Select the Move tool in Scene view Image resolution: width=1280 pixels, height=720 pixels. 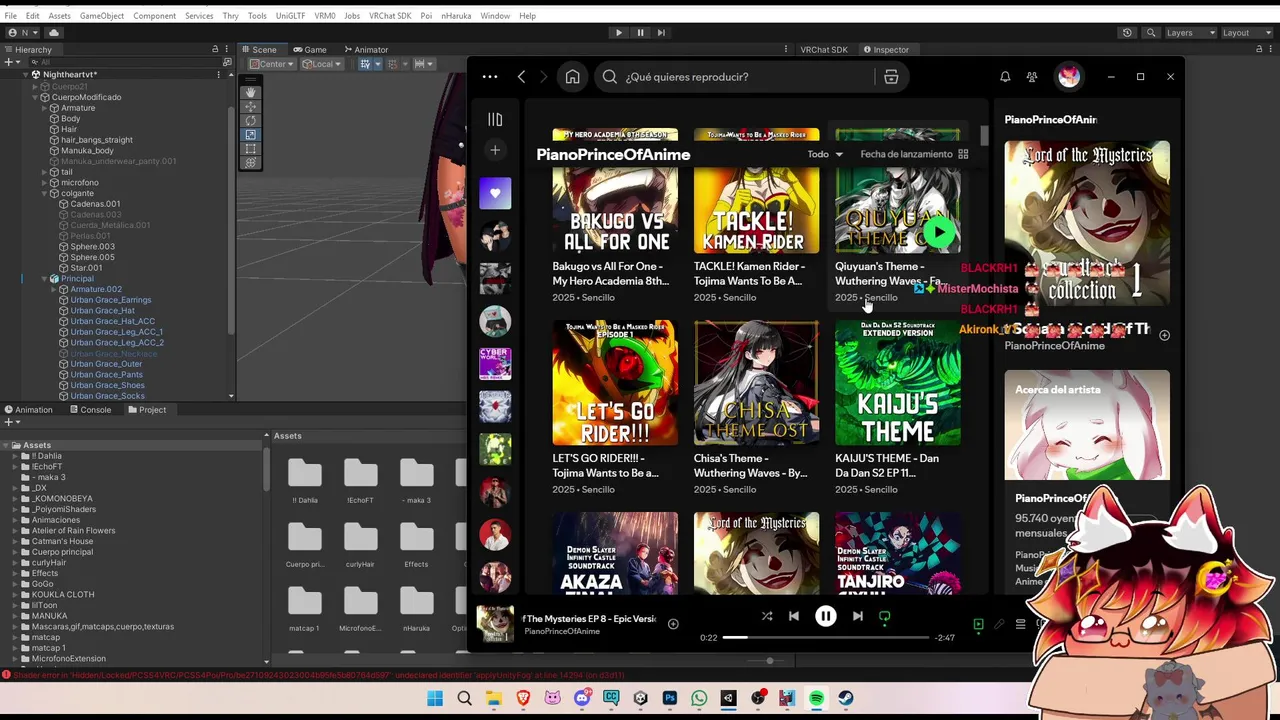pyautogui.click(x=250, y=106)
